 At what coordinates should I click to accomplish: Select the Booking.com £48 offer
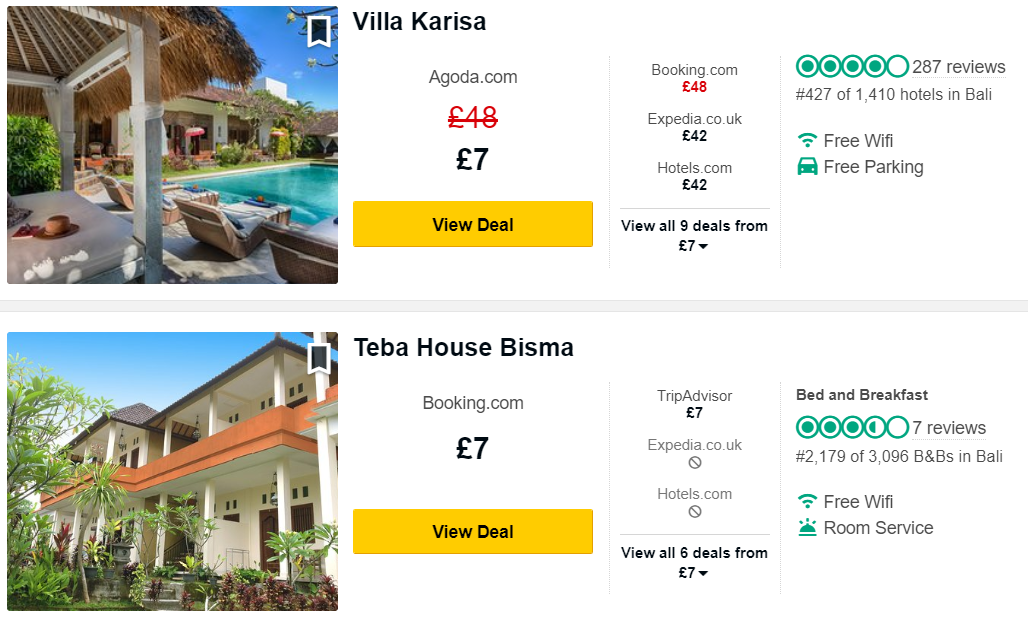(x=694, y=78)
